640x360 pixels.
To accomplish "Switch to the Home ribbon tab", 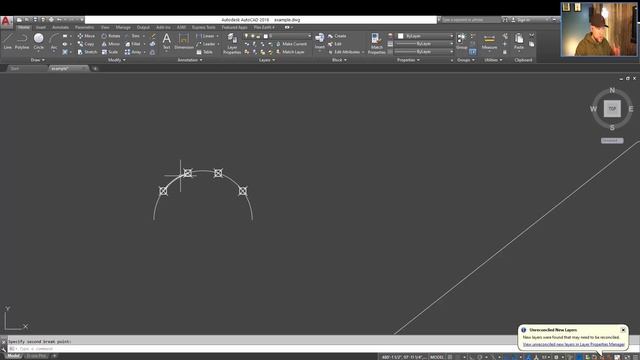I will [23, 27].
